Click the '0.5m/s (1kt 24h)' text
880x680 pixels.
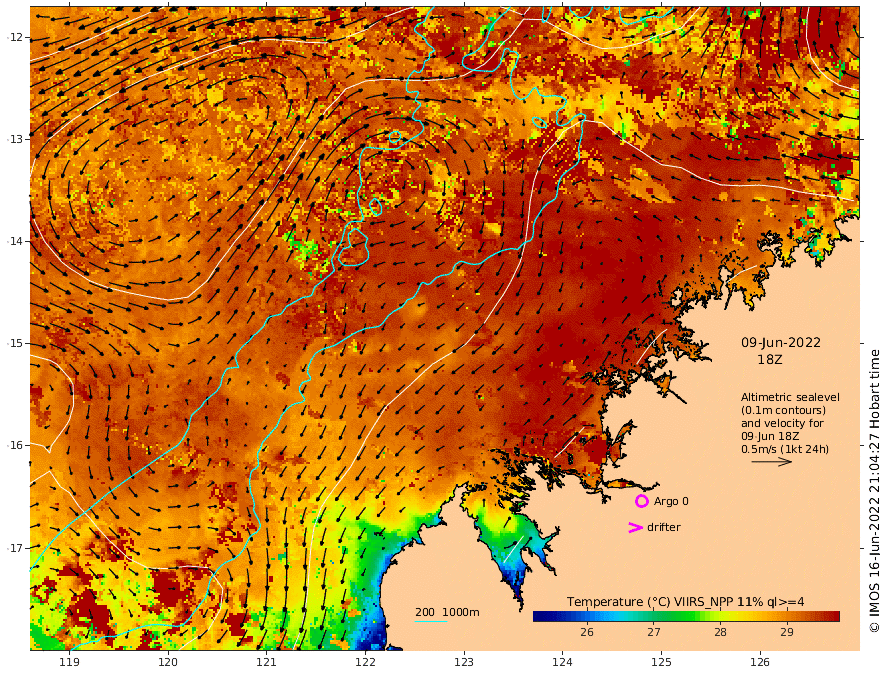785,449
